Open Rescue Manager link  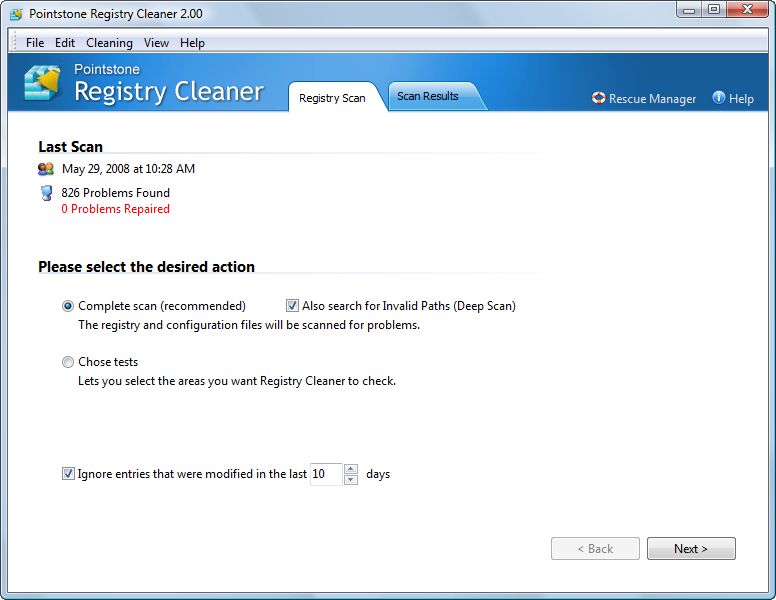(652, 99)
